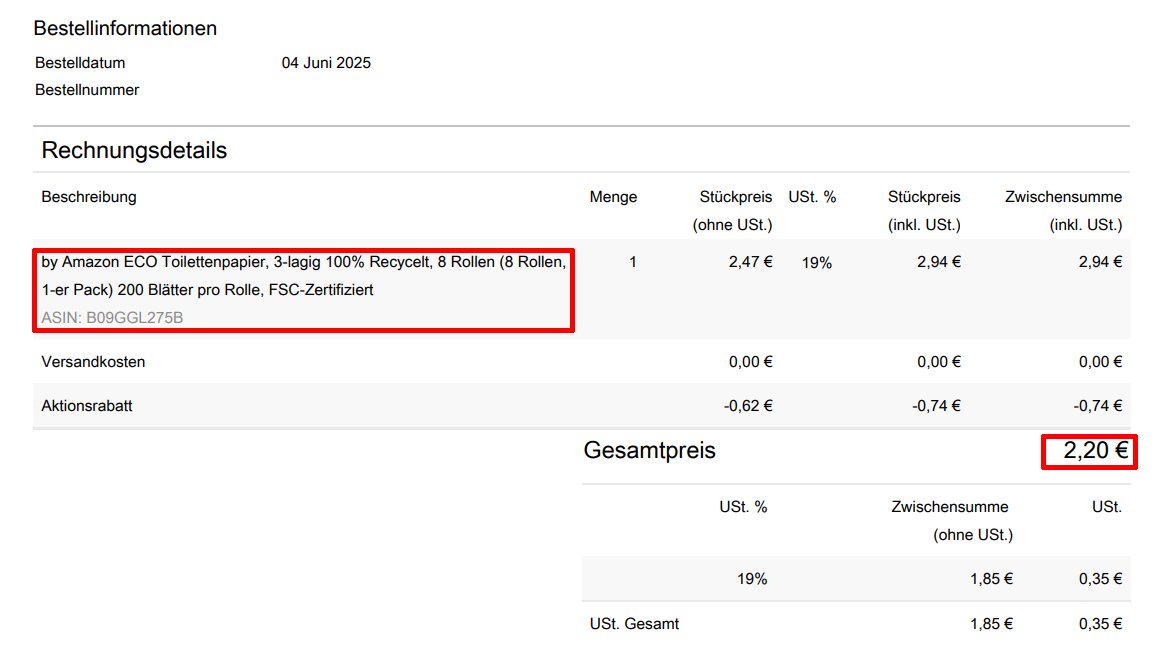The width and height of the screenshot is (1166, 653).
Task: Select the total amount "2,20 €"
Action: click(x=1095, y=451)
